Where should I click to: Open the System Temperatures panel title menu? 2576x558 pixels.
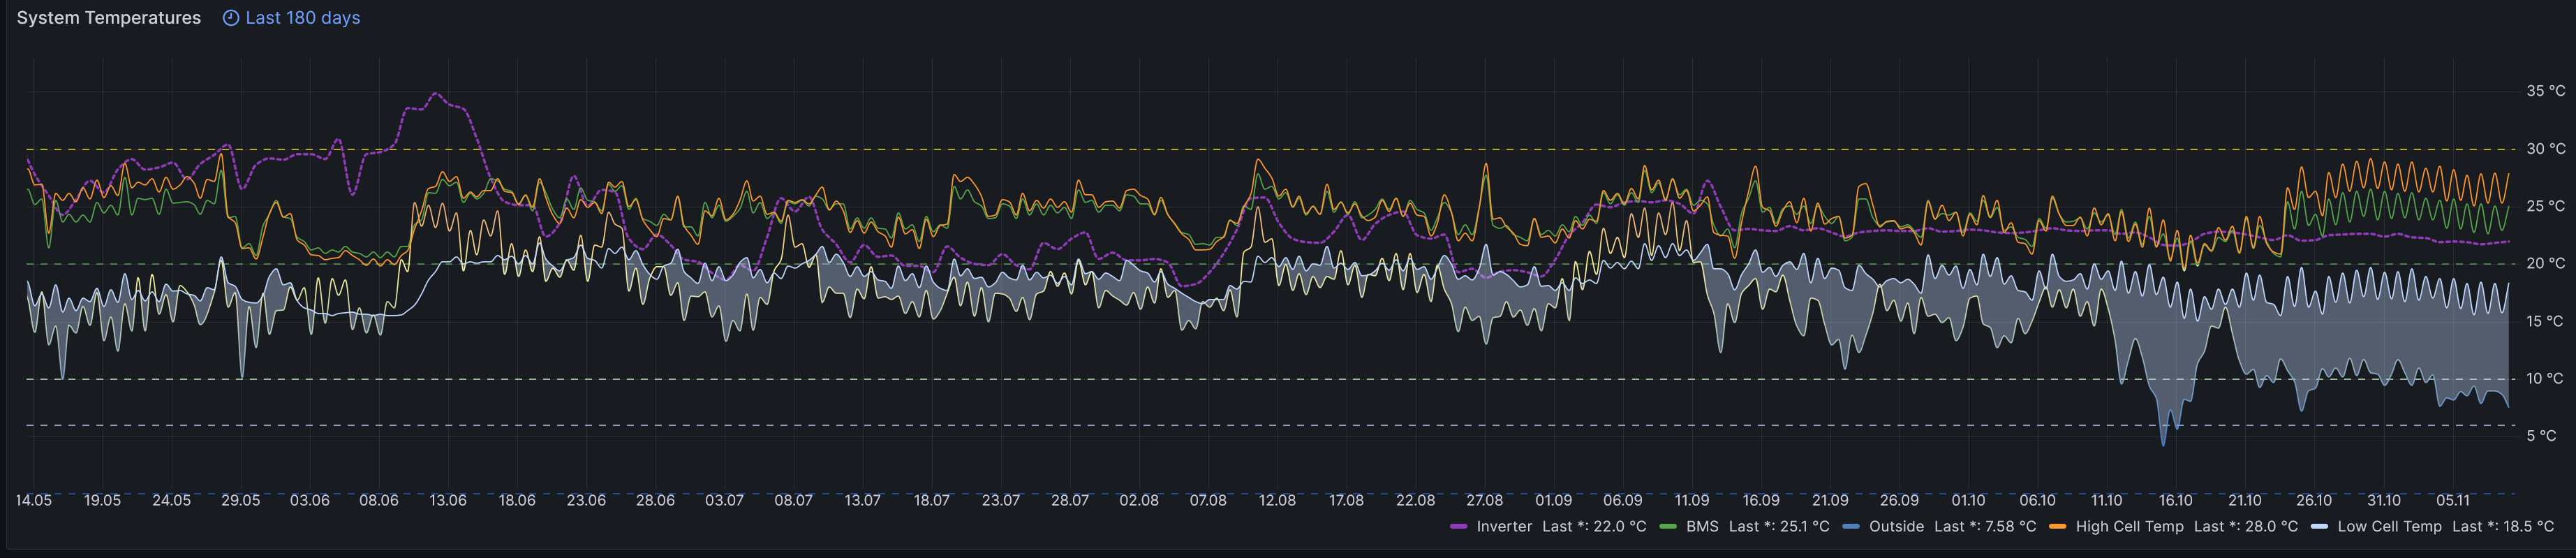click(x=108, y=18)
